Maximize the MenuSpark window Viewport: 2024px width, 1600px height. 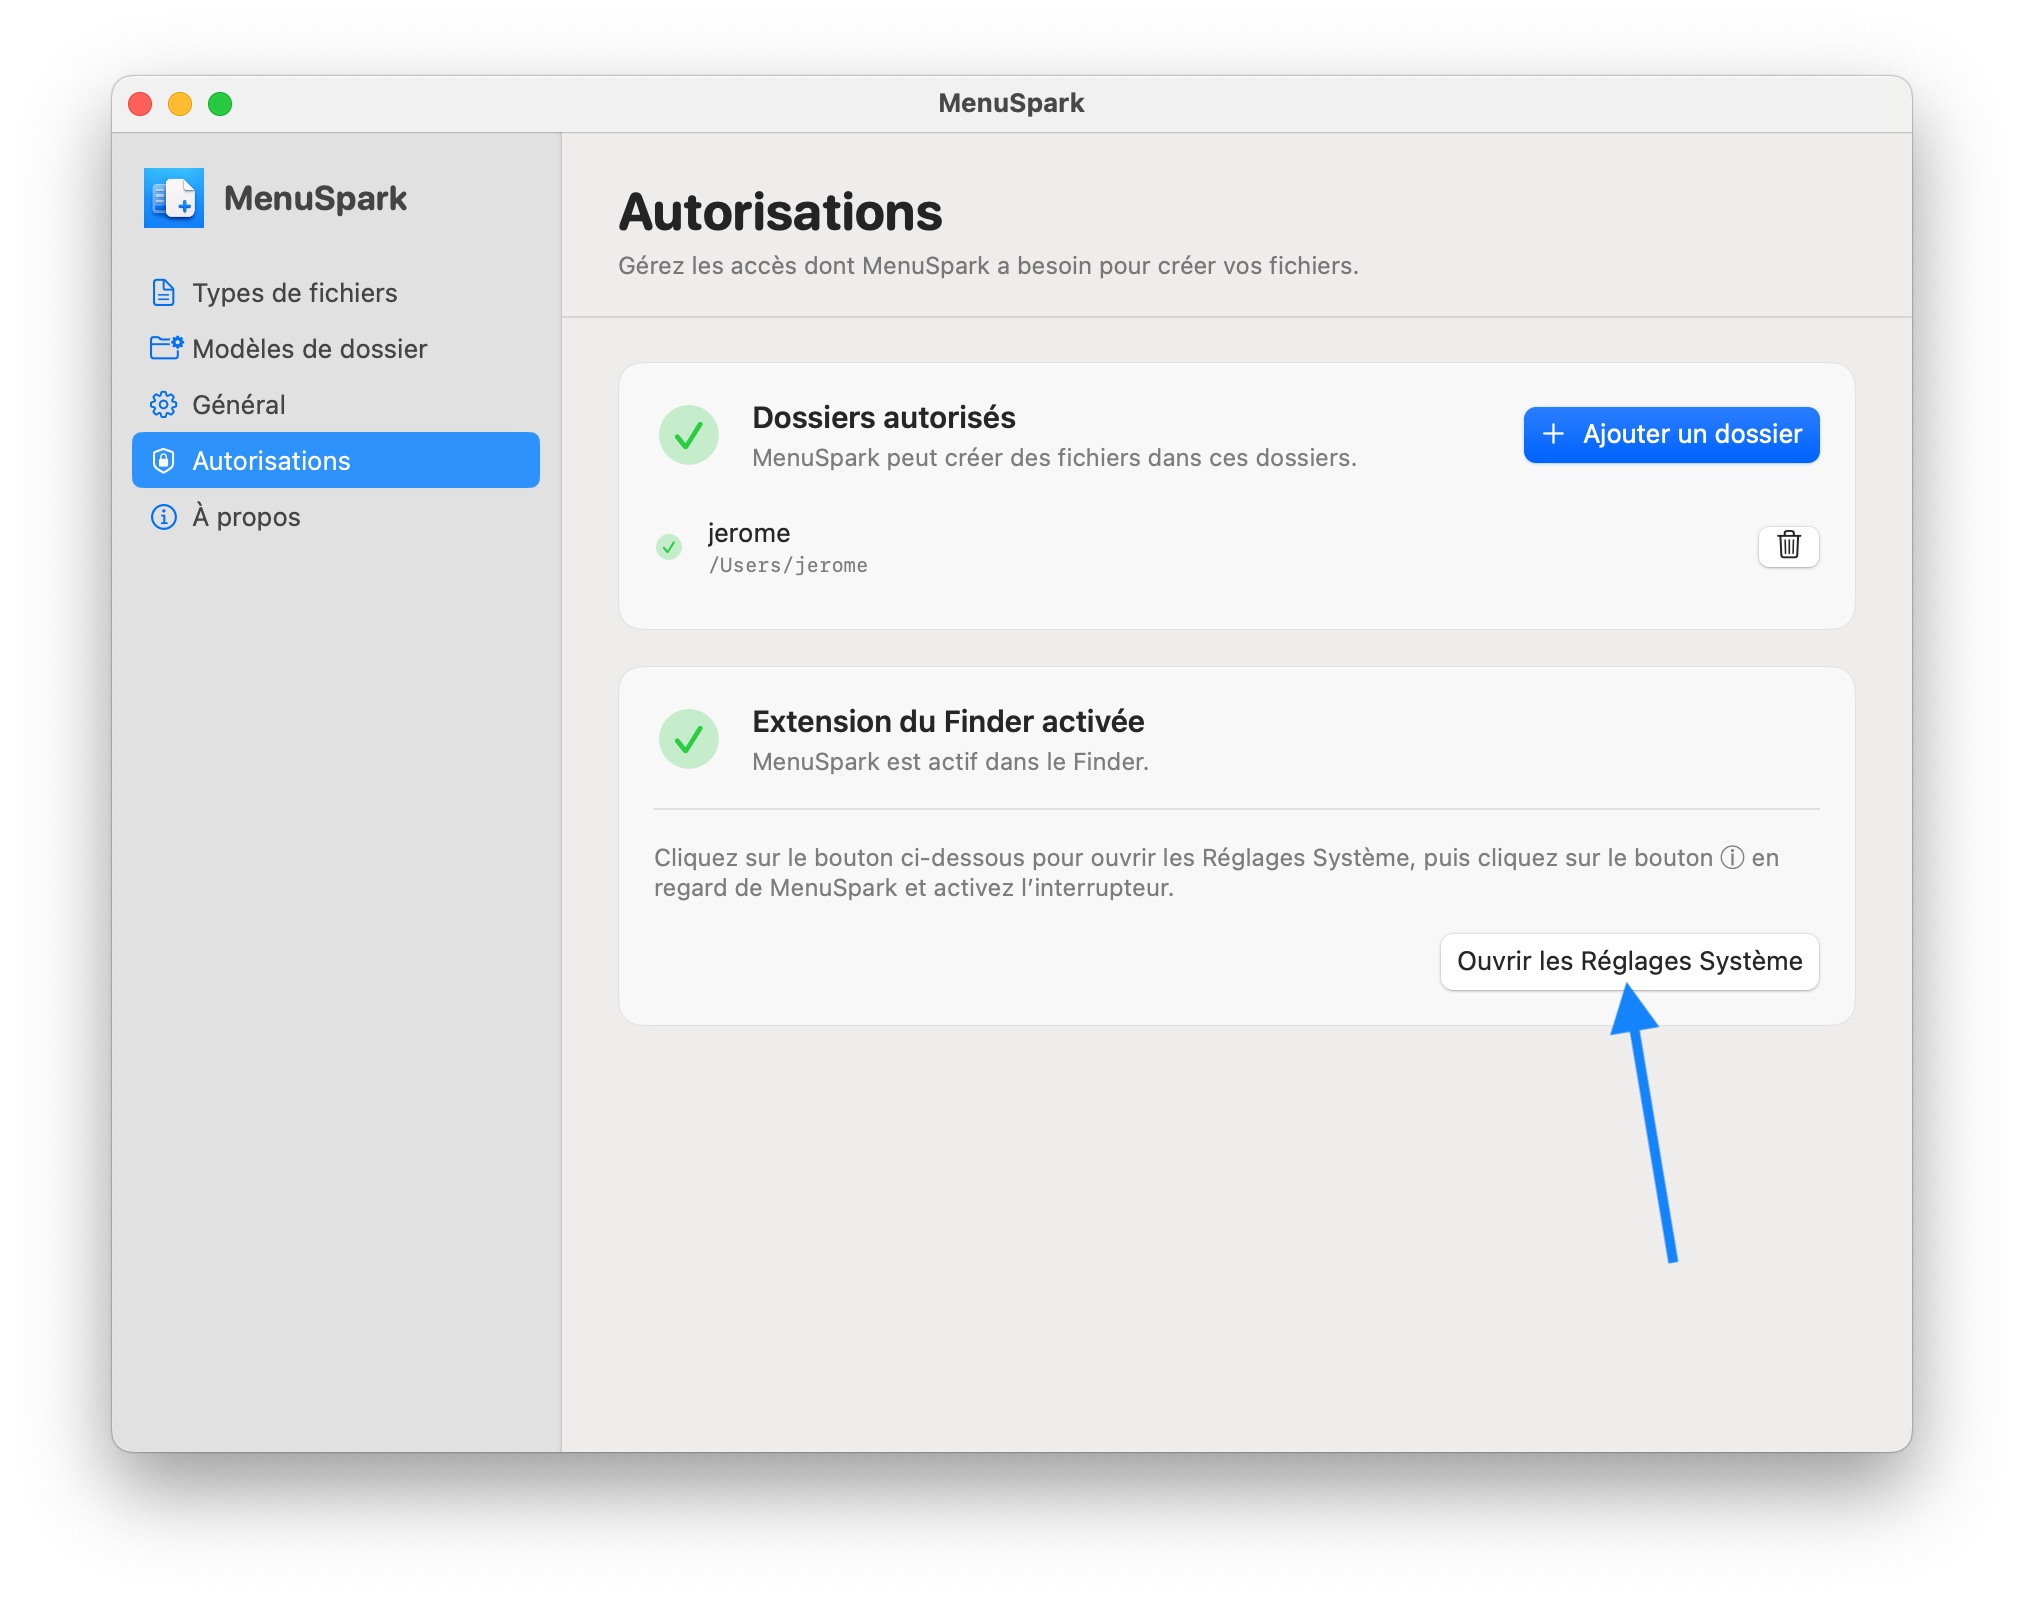point(220,104)
